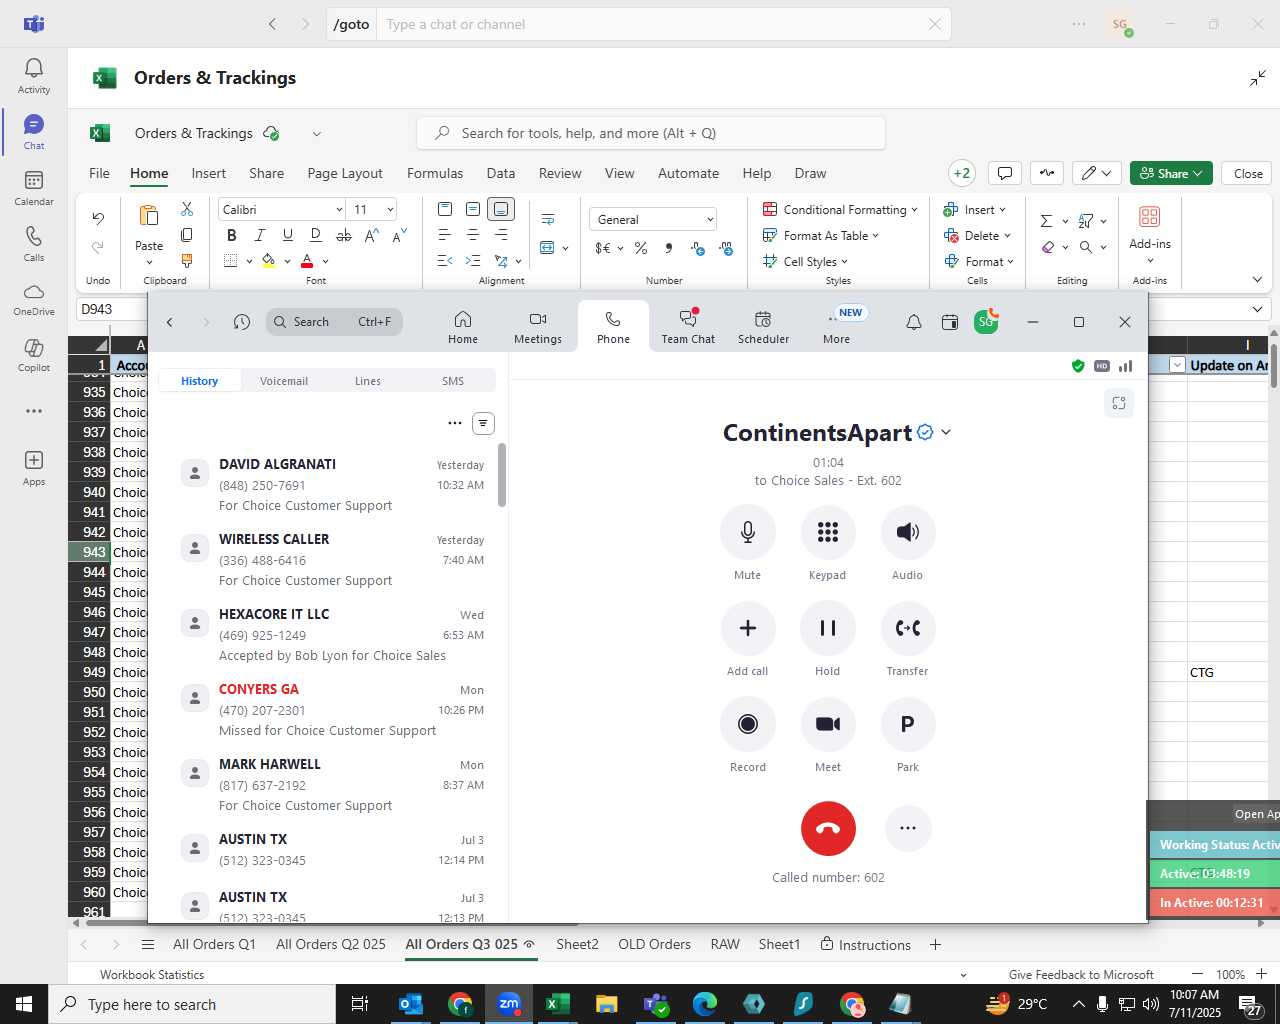Click Give Feedback to Microsoft
This screenshot has width=1280, height=1024.
click(x=1081, y=974)
